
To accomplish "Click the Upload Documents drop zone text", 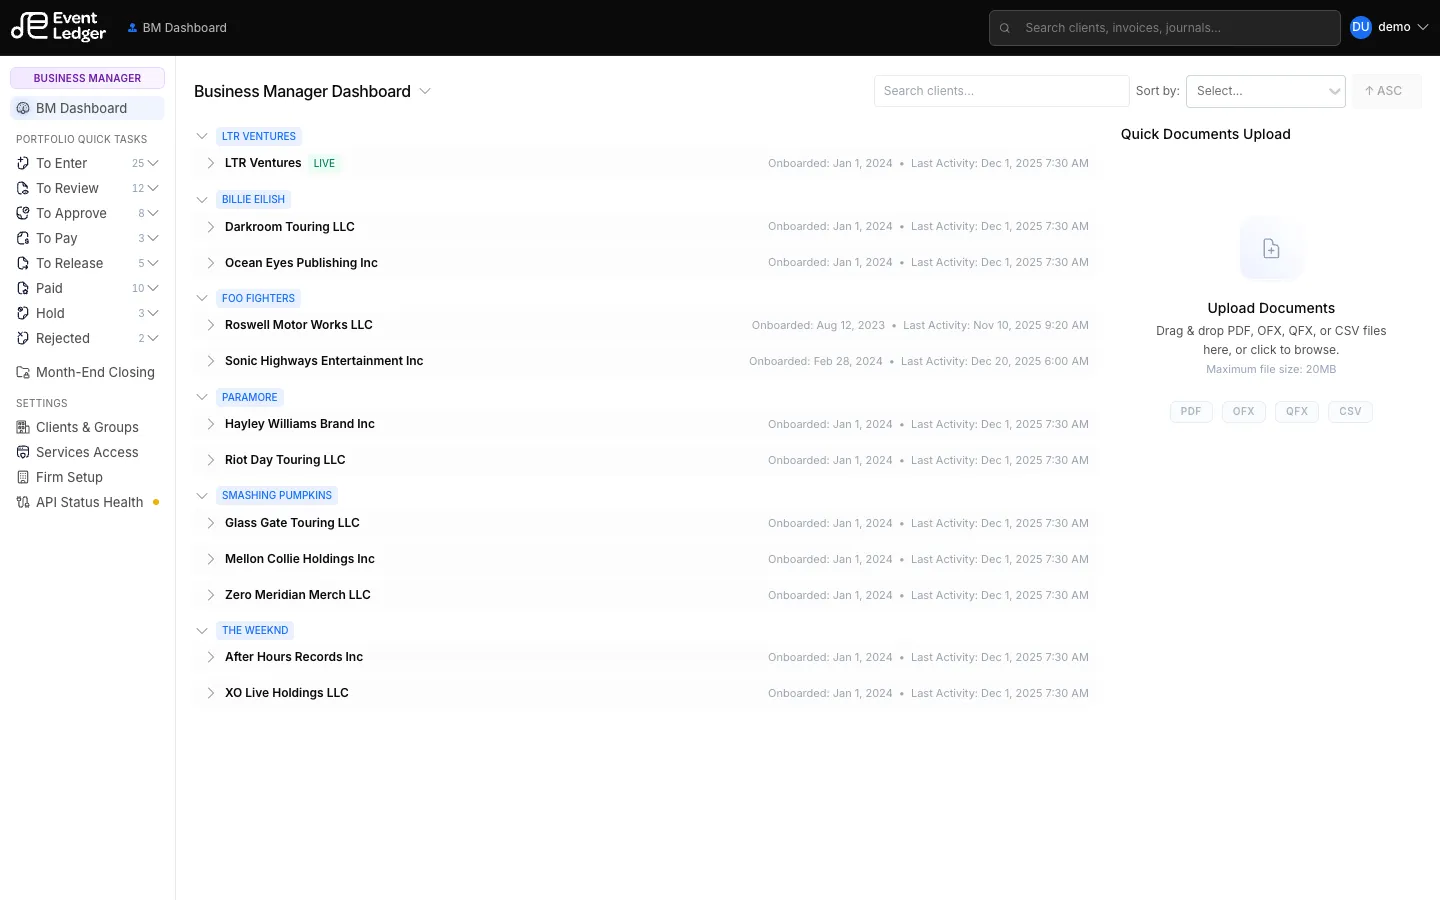I will click(1271, 308).
